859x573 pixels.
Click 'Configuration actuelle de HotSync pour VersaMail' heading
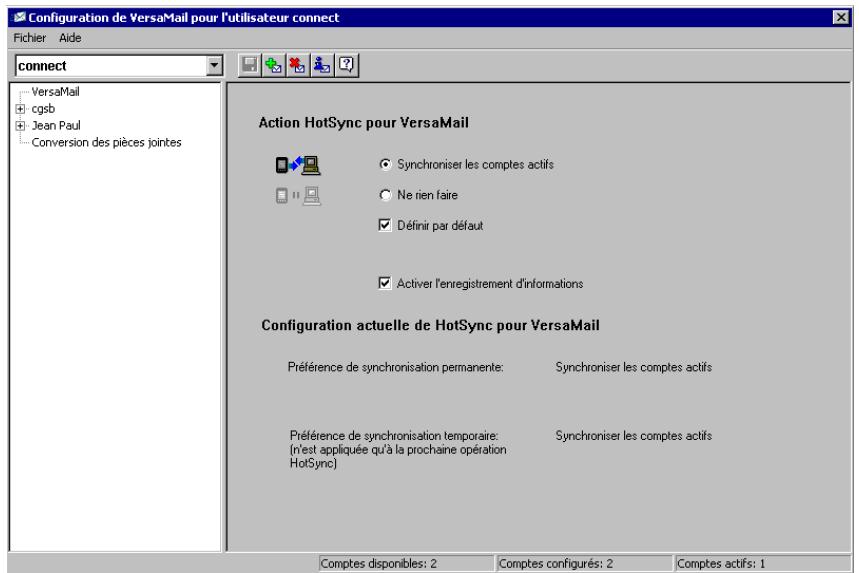[x=431, y=325]
